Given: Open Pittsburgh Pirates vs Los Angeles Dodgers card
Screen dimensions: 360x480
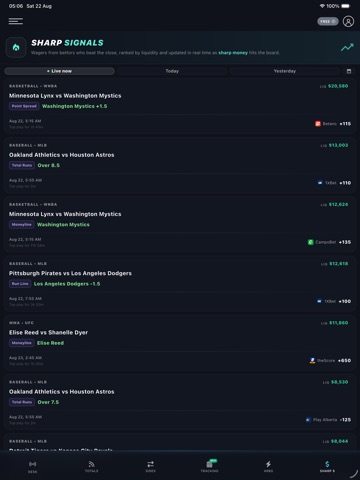Looking at the screenshot, I should pos(180,284).
